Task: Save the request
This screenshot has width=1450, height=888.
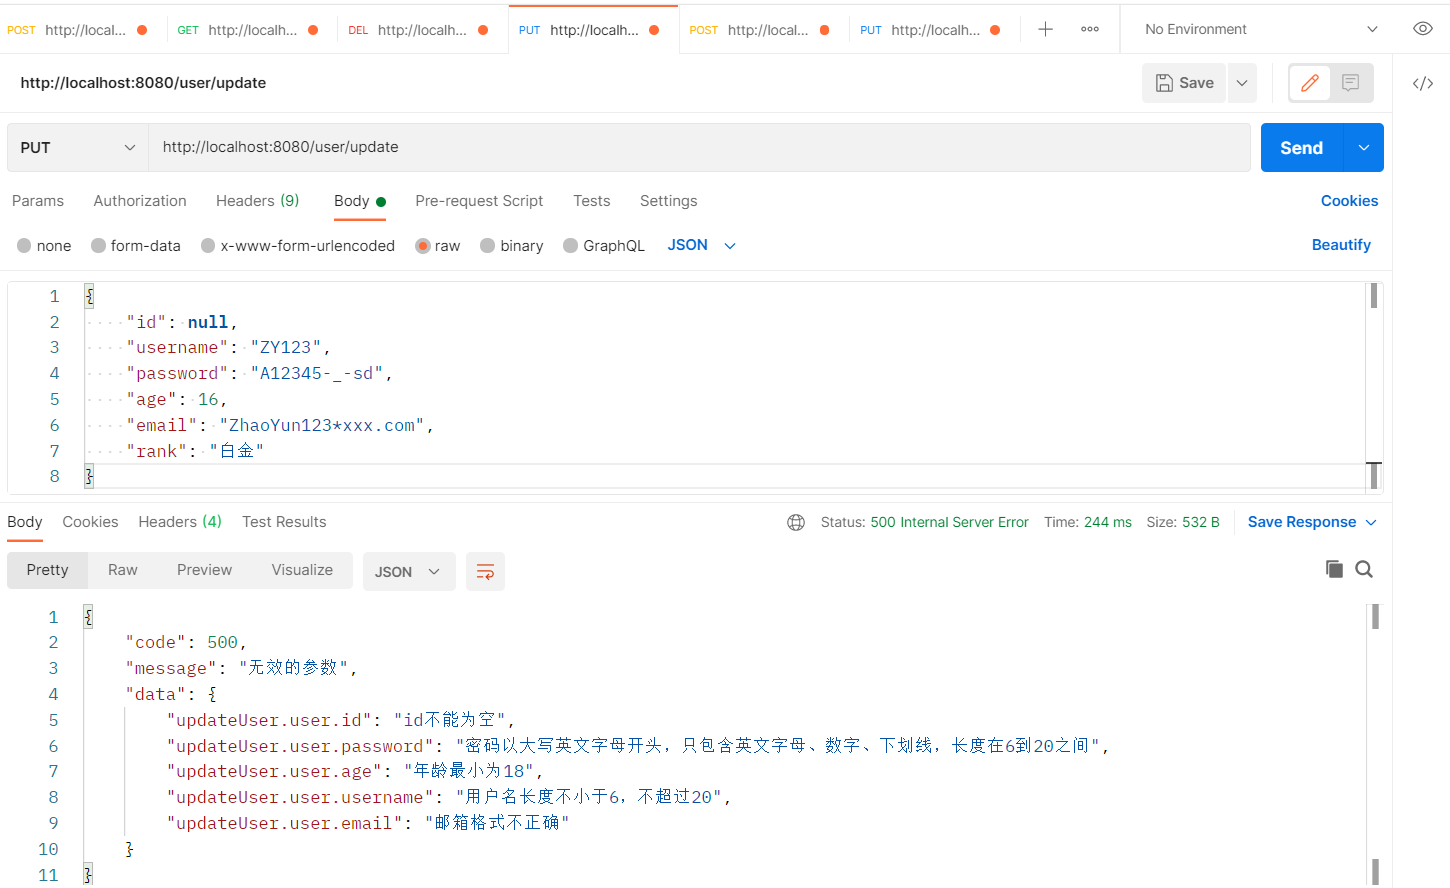Action: 1184,83
